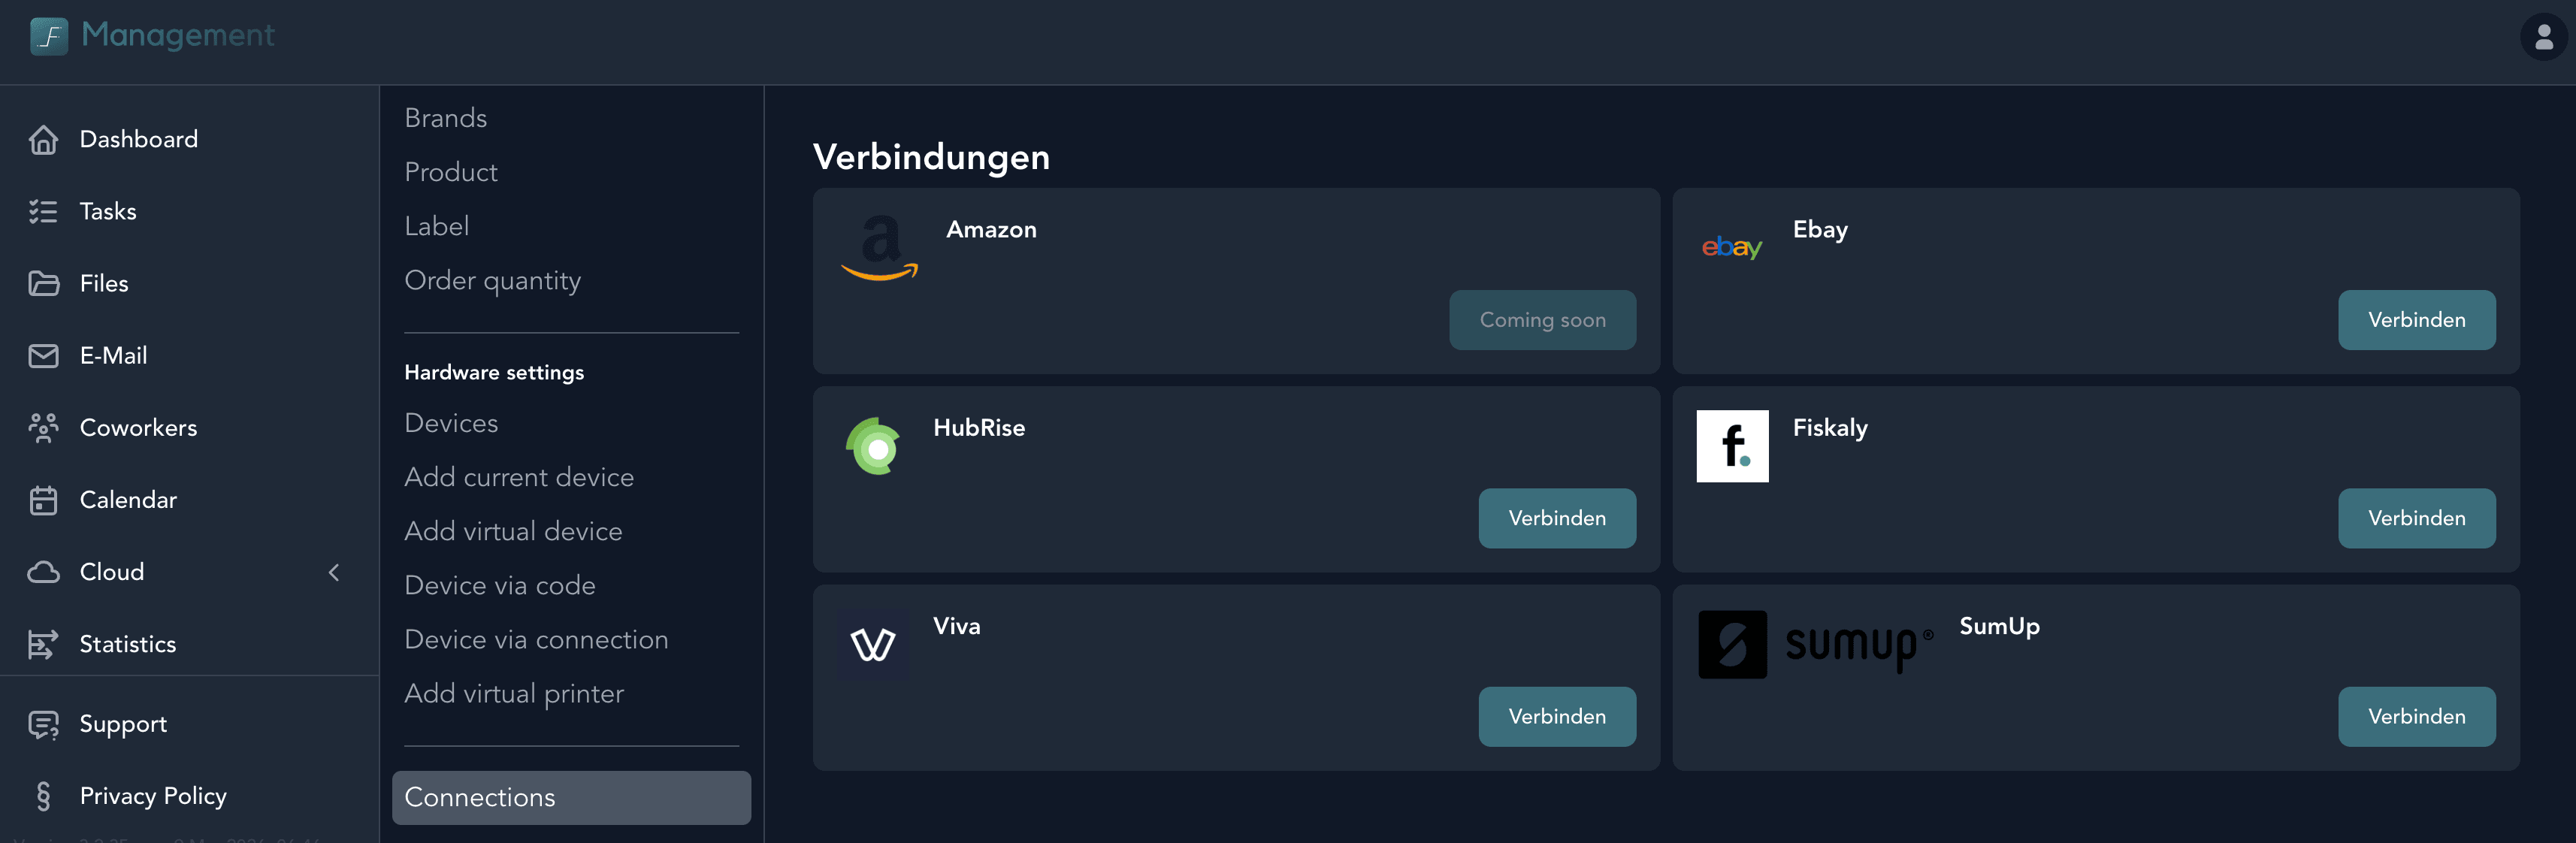The height and width of the screenshot is (843, 2576).
Task: Click Verbinden for HubRise
Action: (1556, 518)
